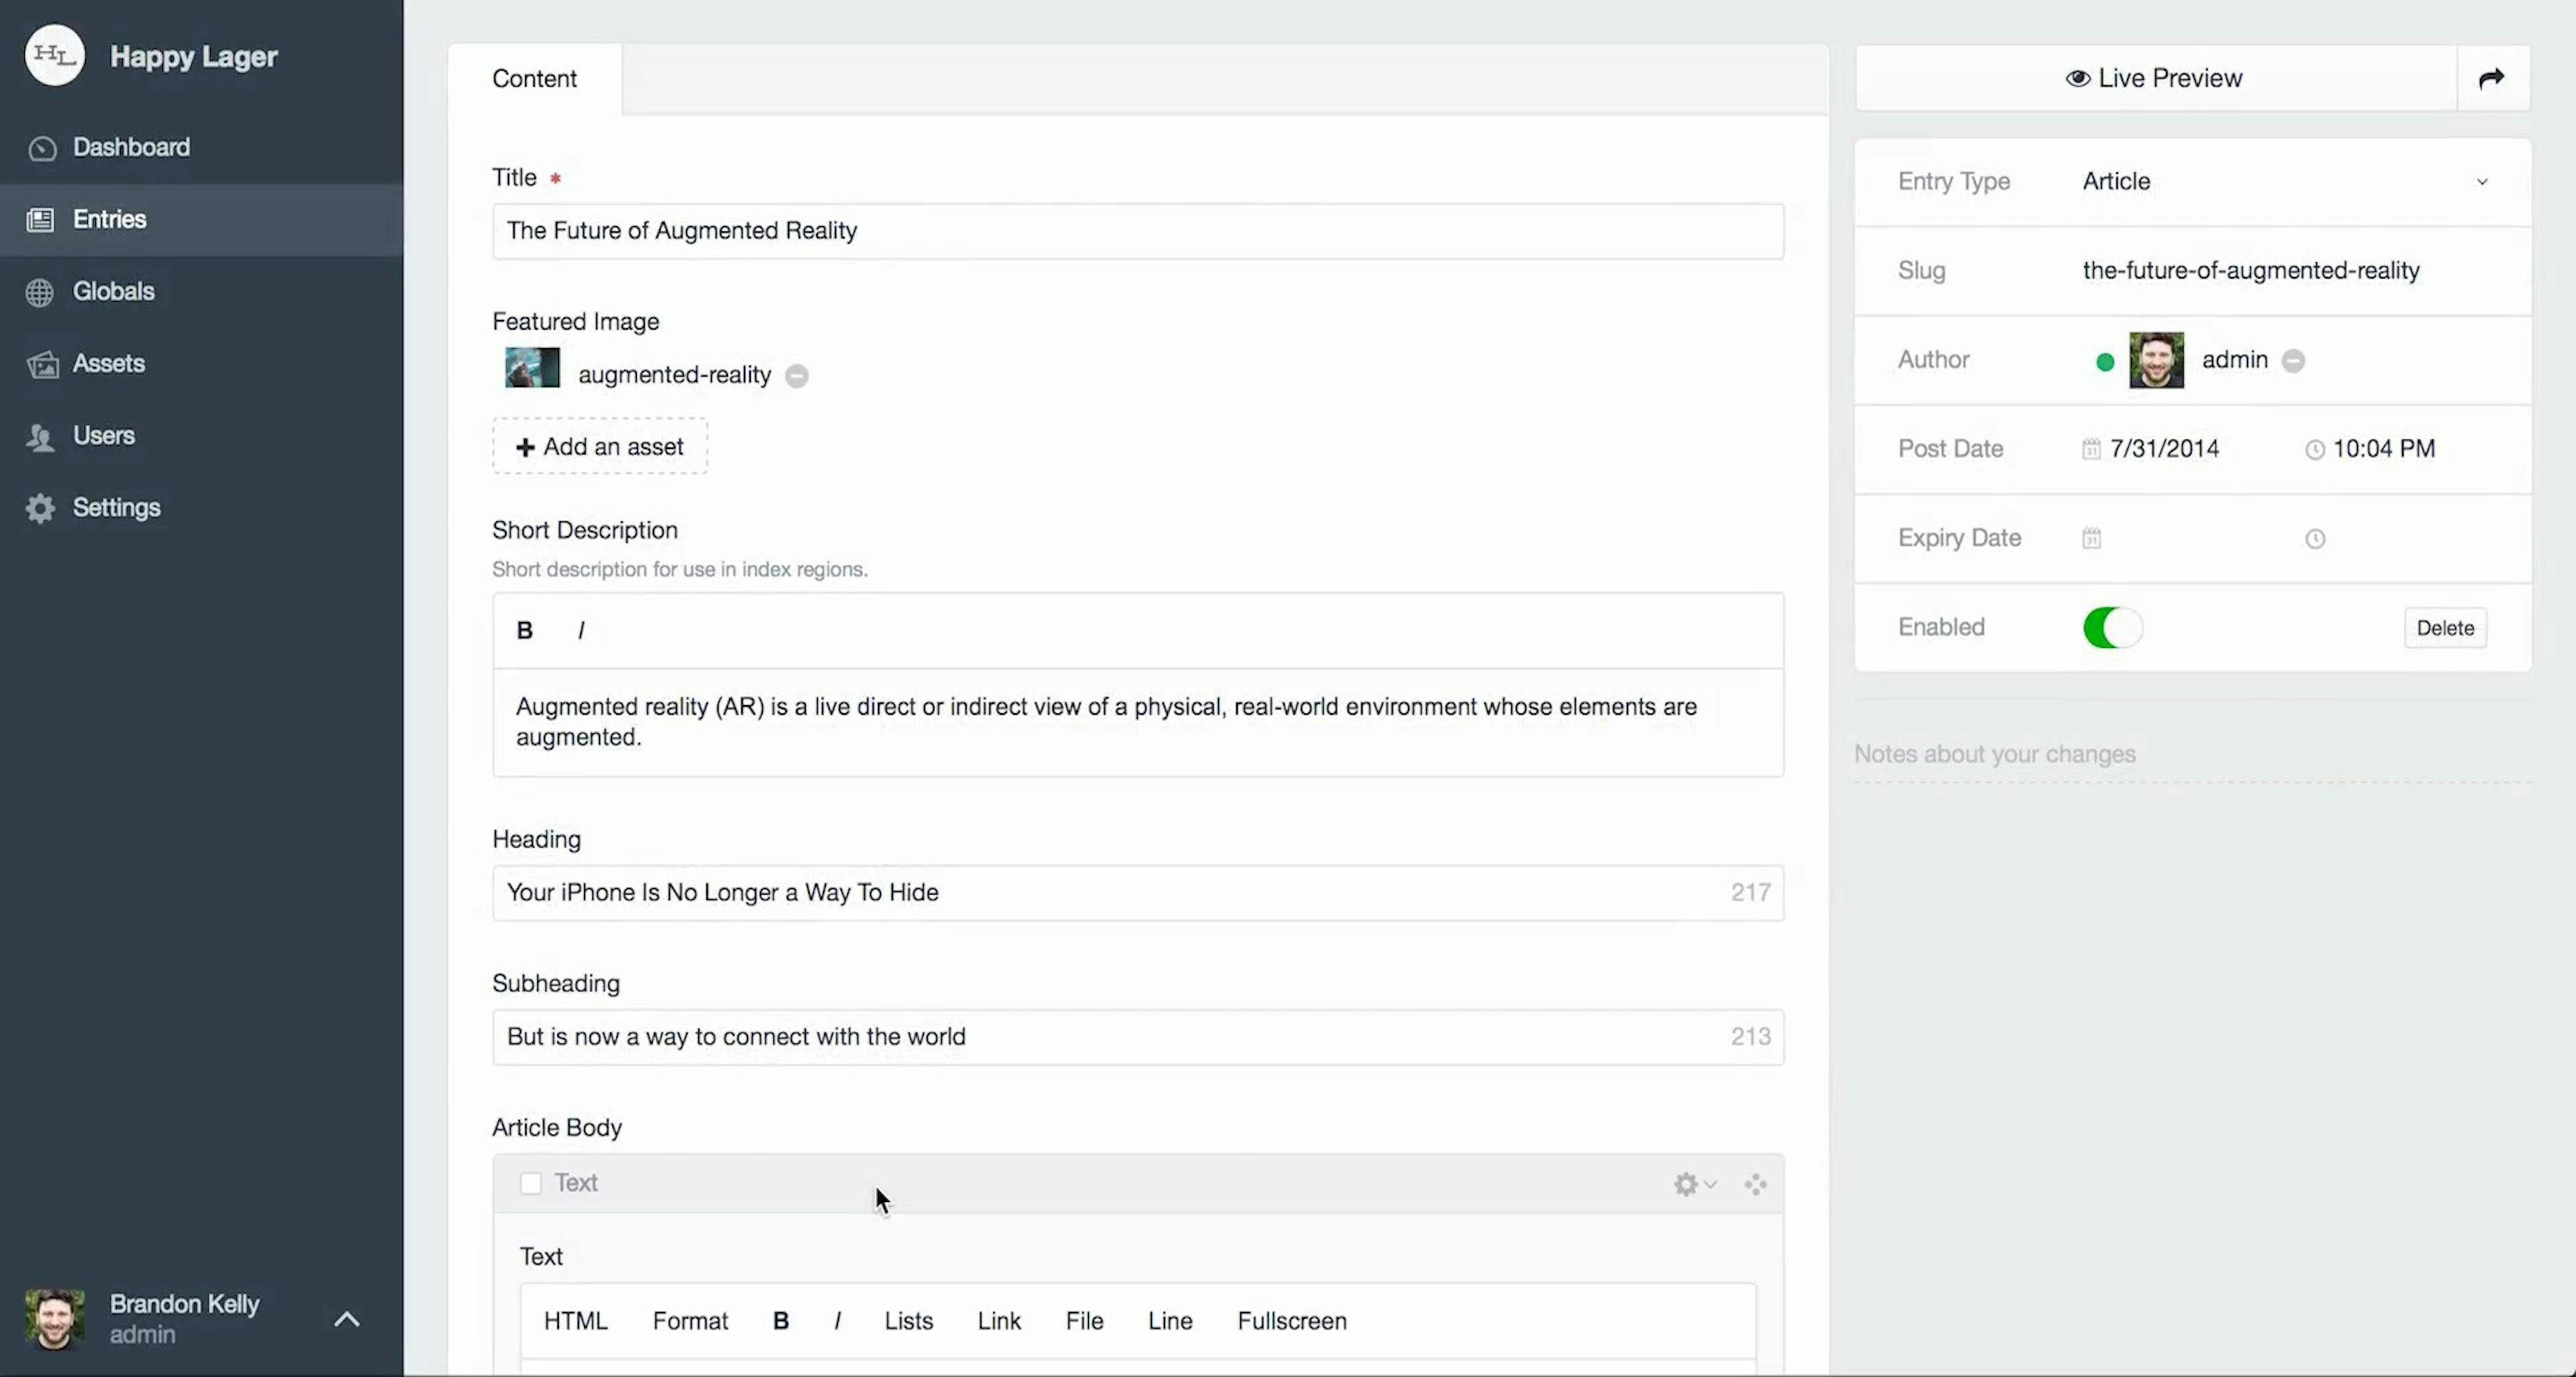Disable the Enabled toggle
Image resolution: width=2576 pixels, height=1377 pixels.
click(2112, 627)
